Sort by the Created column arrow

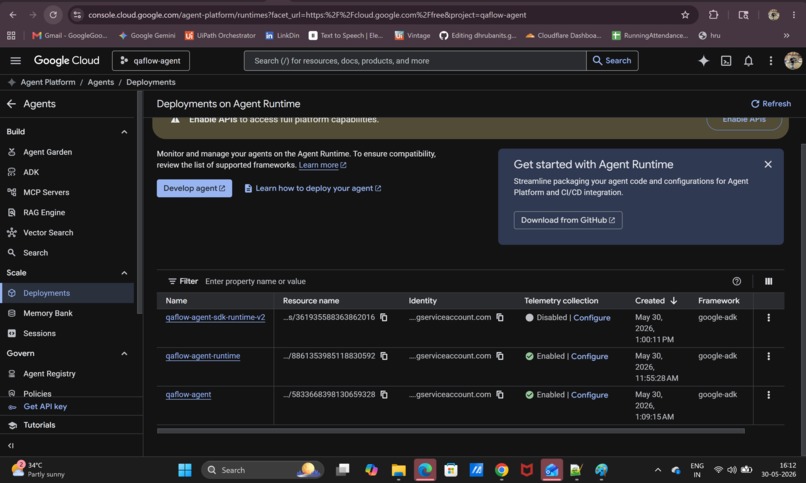click(674, 301)
